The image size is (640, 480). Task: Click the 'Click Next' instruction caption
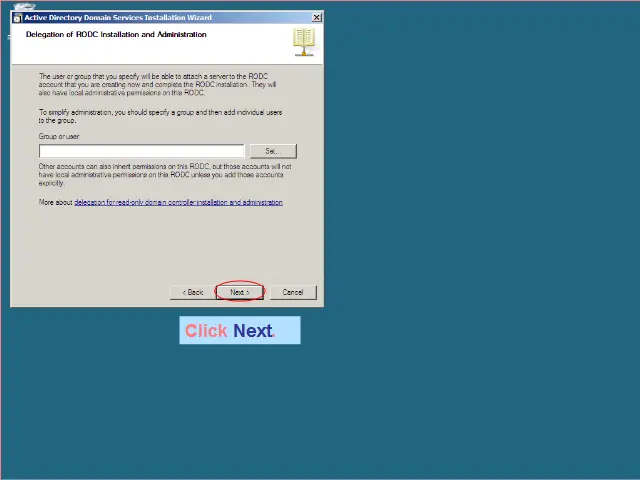coord(239,330)
